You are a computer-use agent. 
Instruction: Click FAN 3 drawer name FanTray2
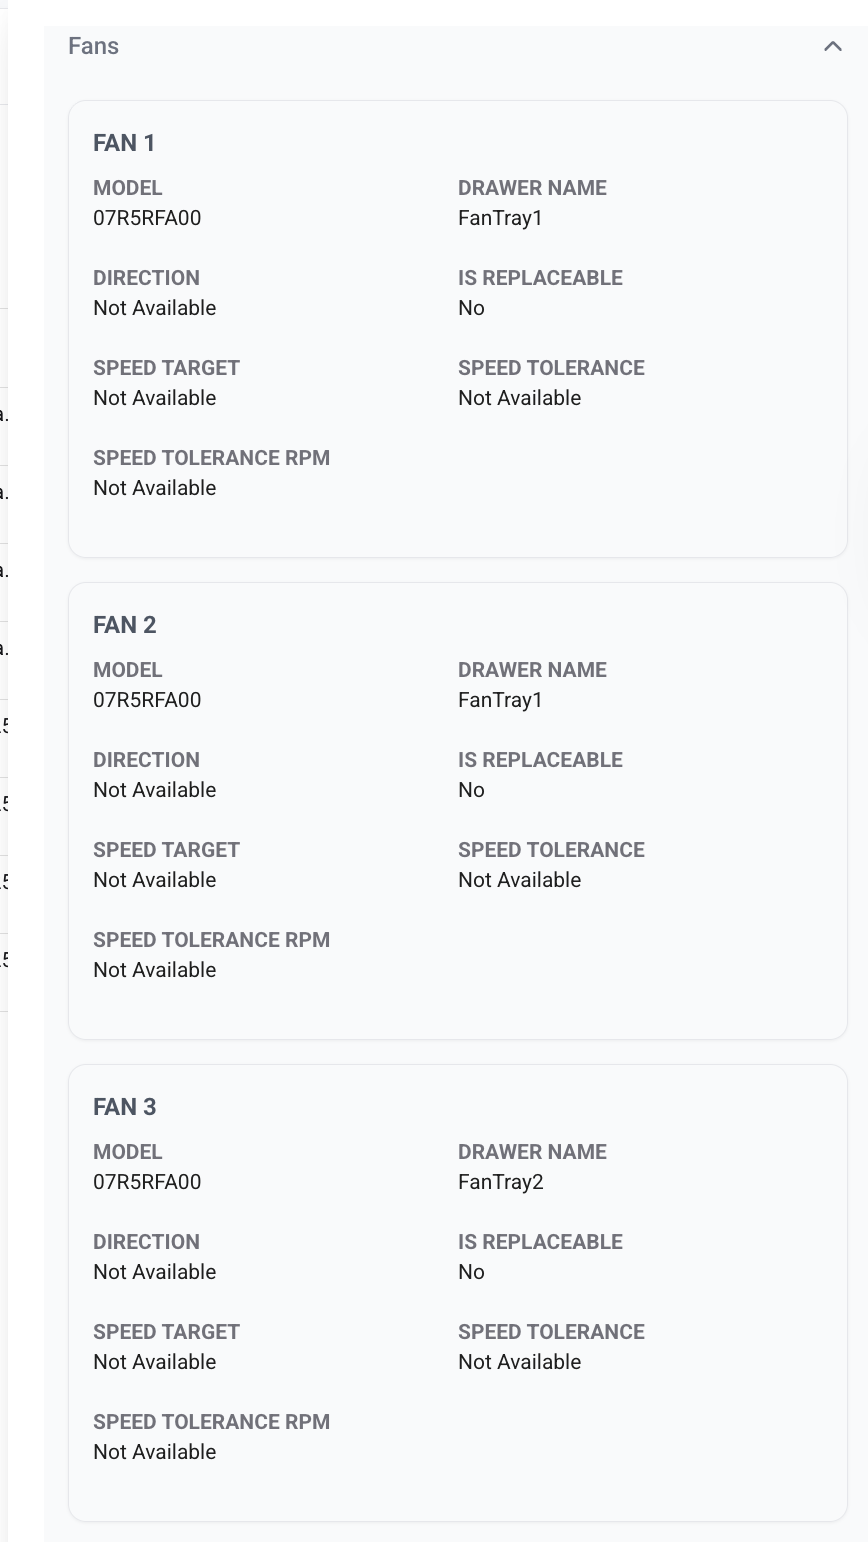(500, 1182)
